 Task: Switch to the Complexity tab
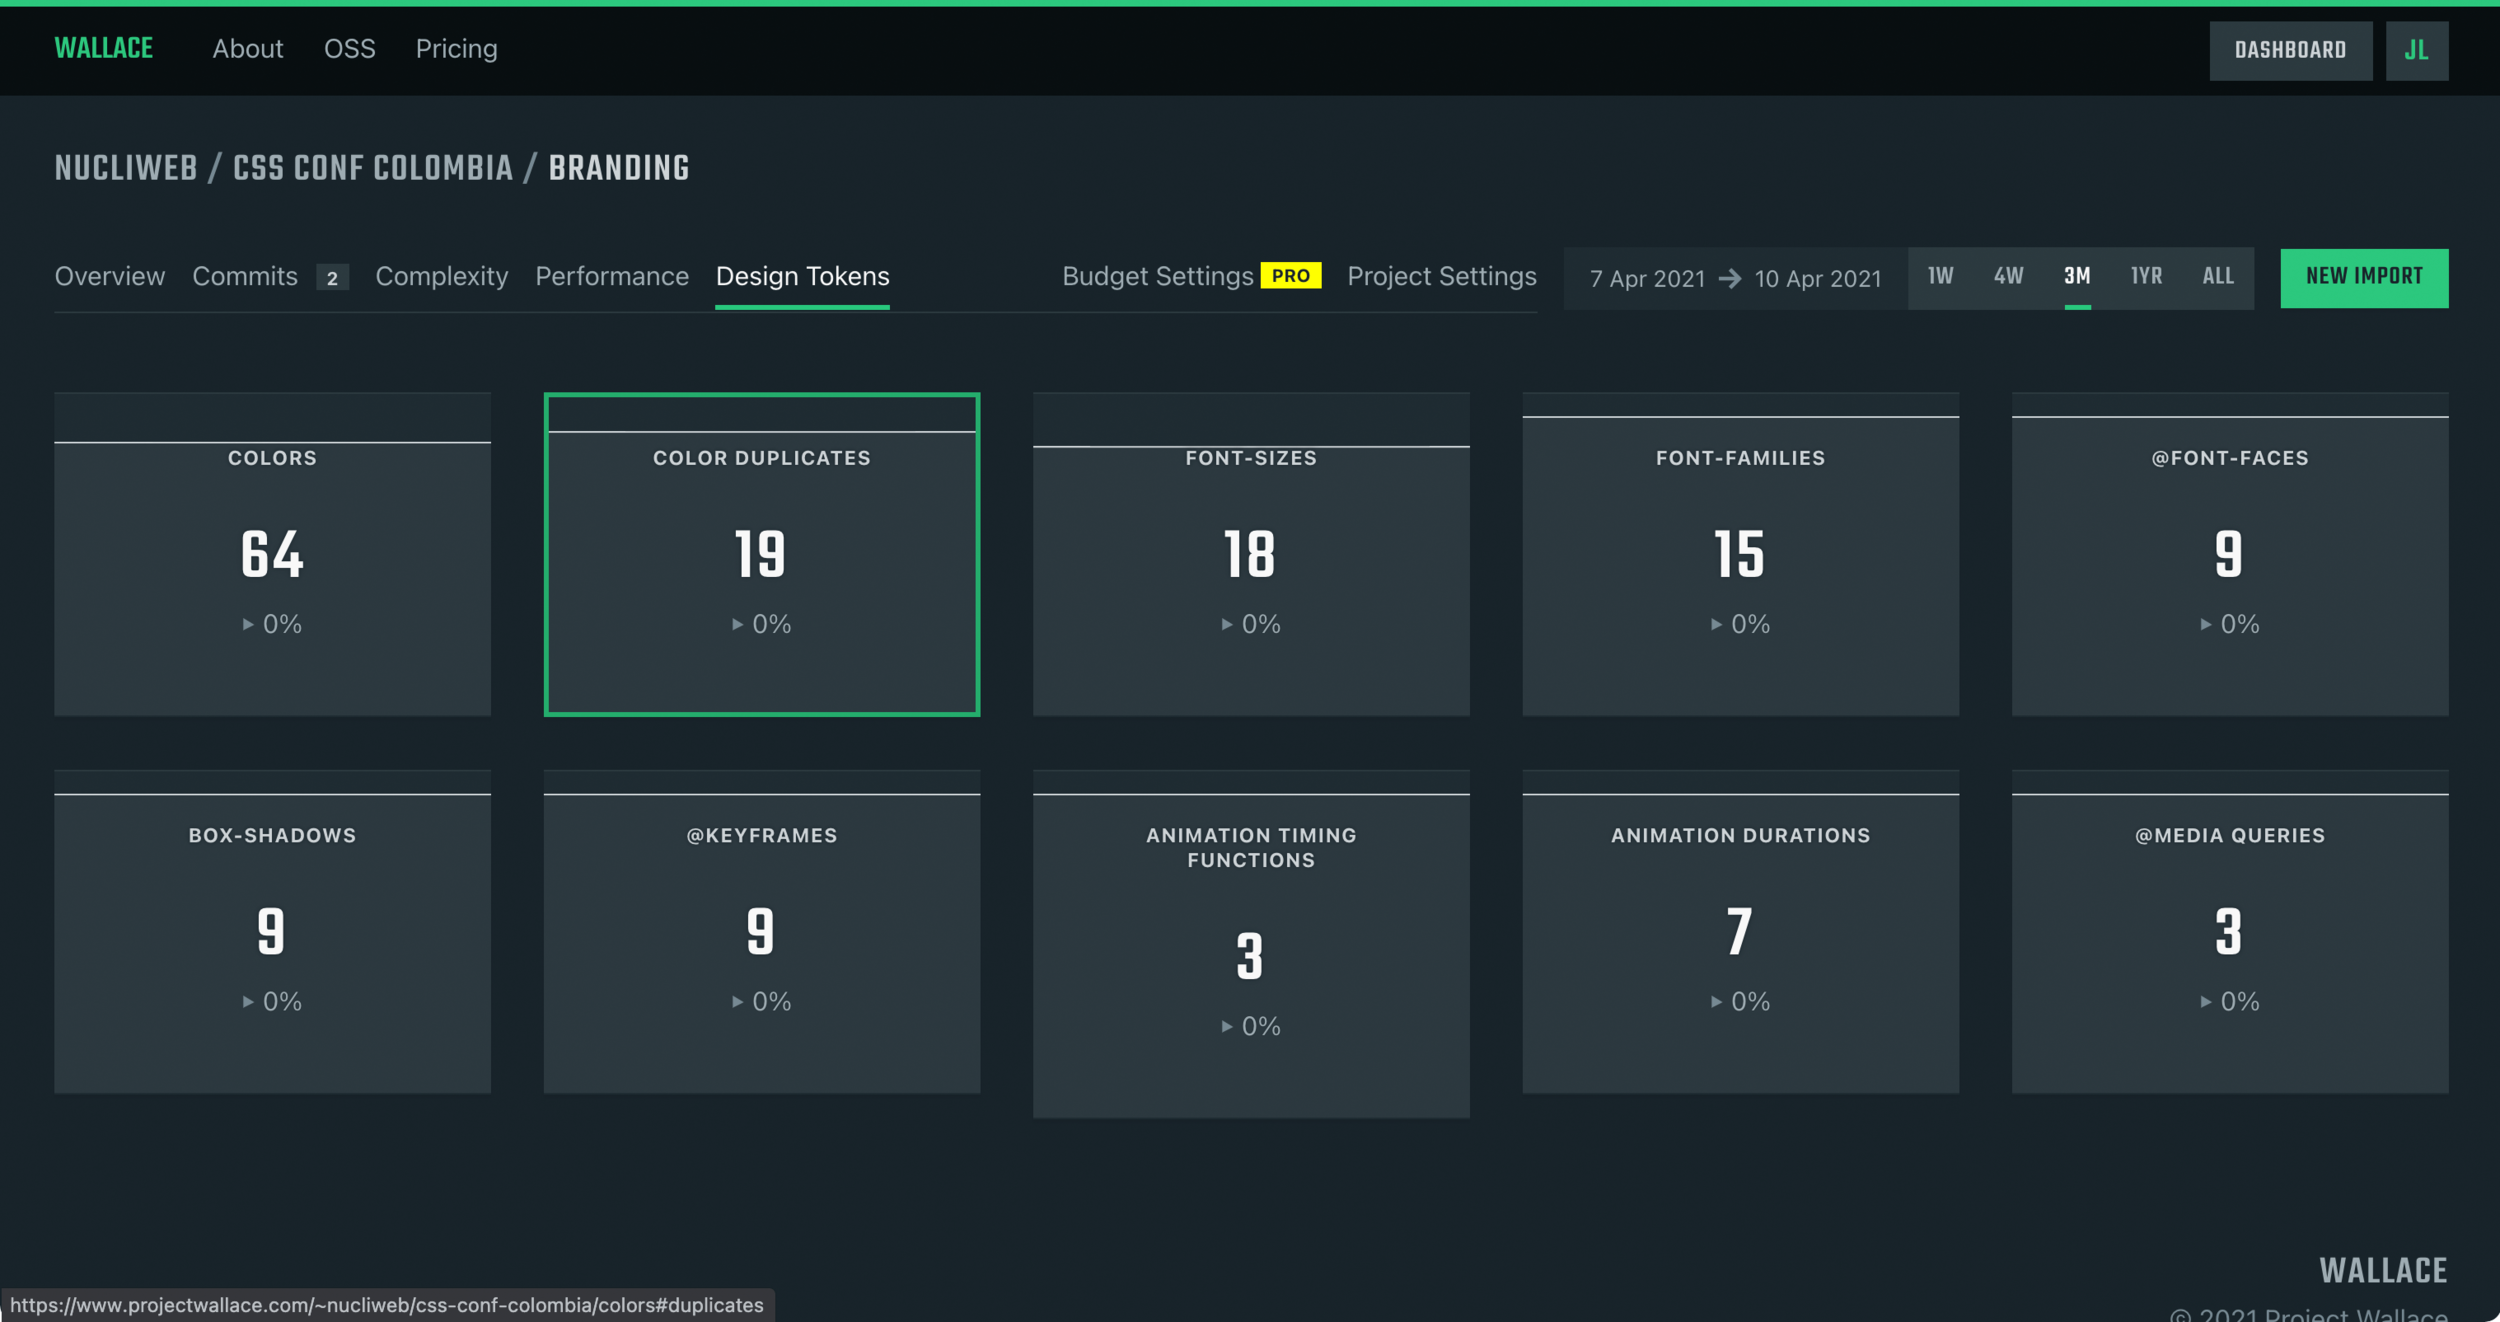point(441,277)
